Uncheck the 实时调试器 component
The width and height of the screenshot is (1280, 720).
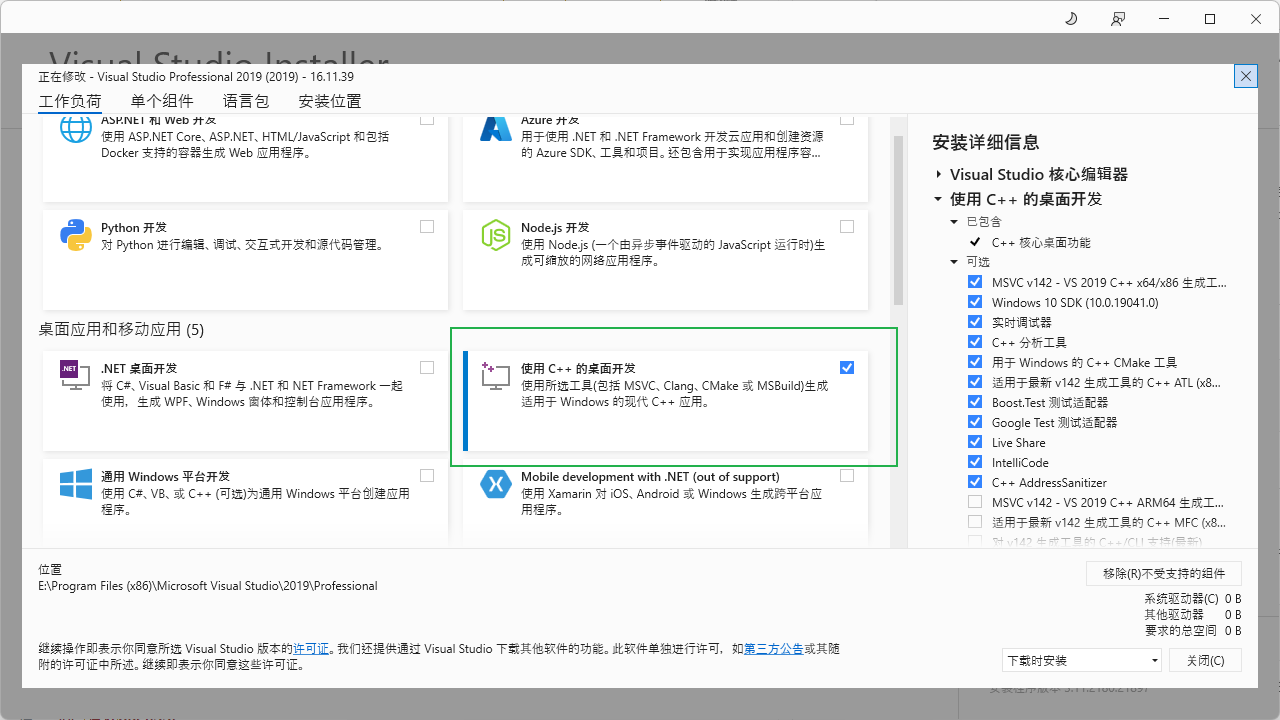point(975,322)
